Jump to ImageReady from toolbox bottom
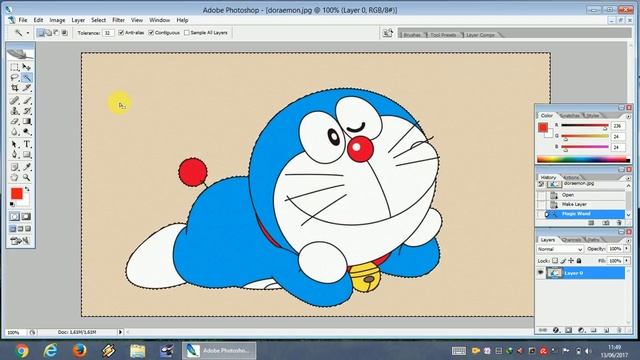 [x=20, y=241]
